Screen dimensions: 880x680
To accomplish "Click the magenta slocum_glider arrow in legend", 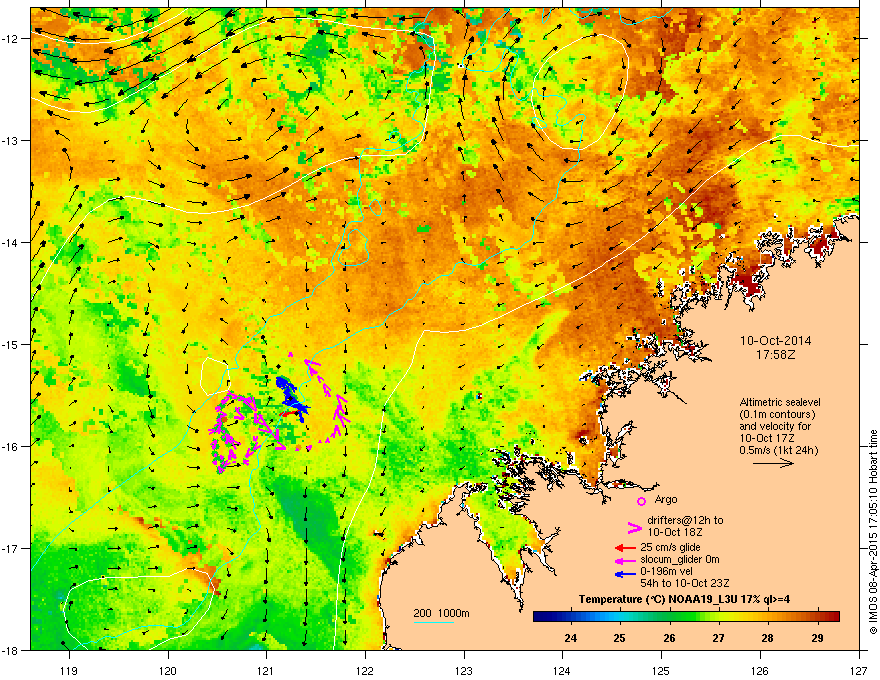I will (x=626, y=560).
